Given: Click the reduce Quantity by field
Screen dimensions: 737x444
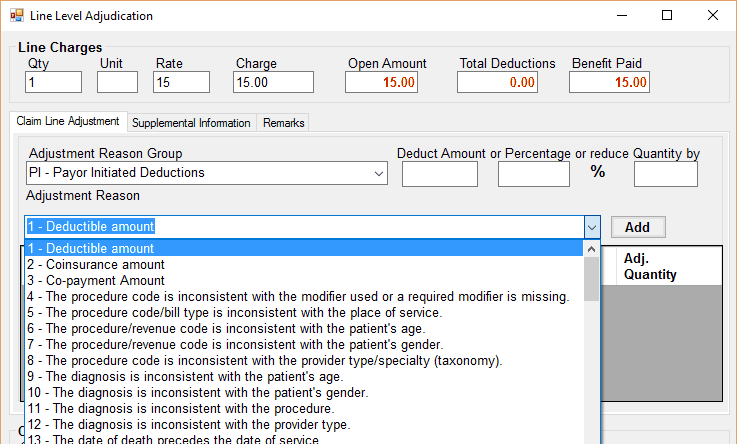Looking at the screenshot, I should [665, 174].
